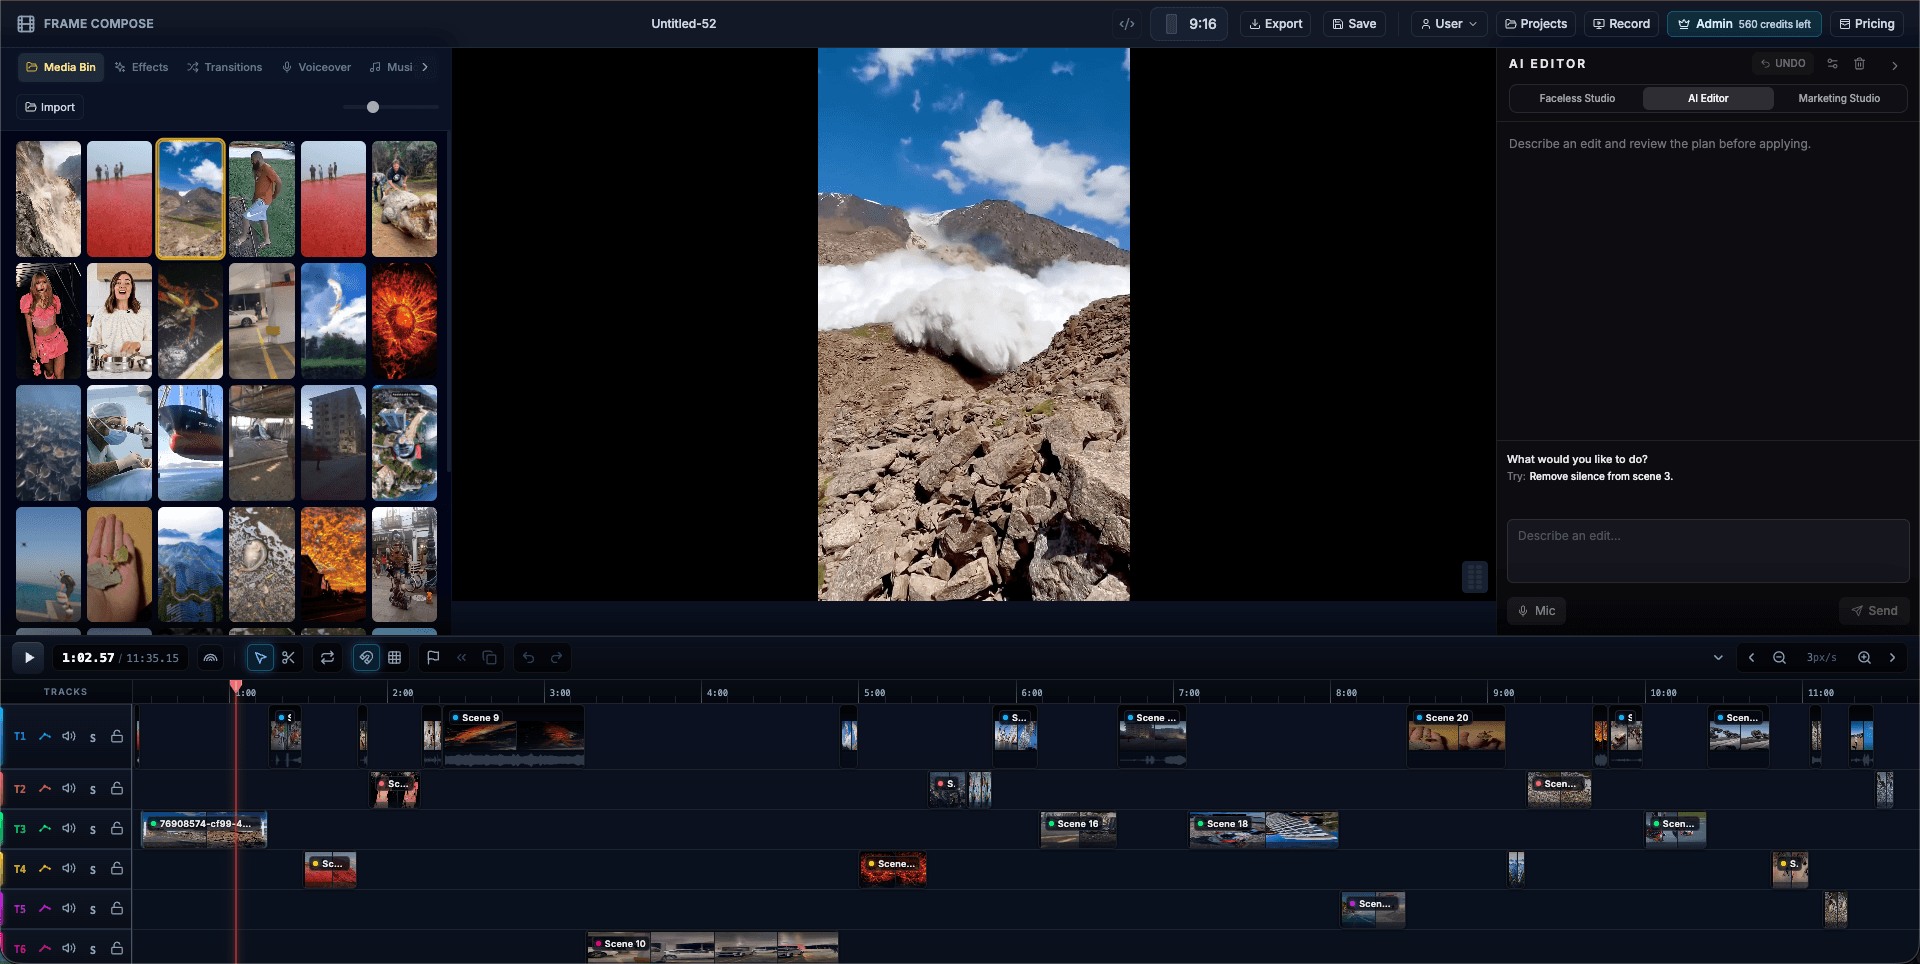The image size is (1920, 964).
Task: Click the 5:00 mark on timeline ruler
Action: pyautogui.click(x=874, y=692)
